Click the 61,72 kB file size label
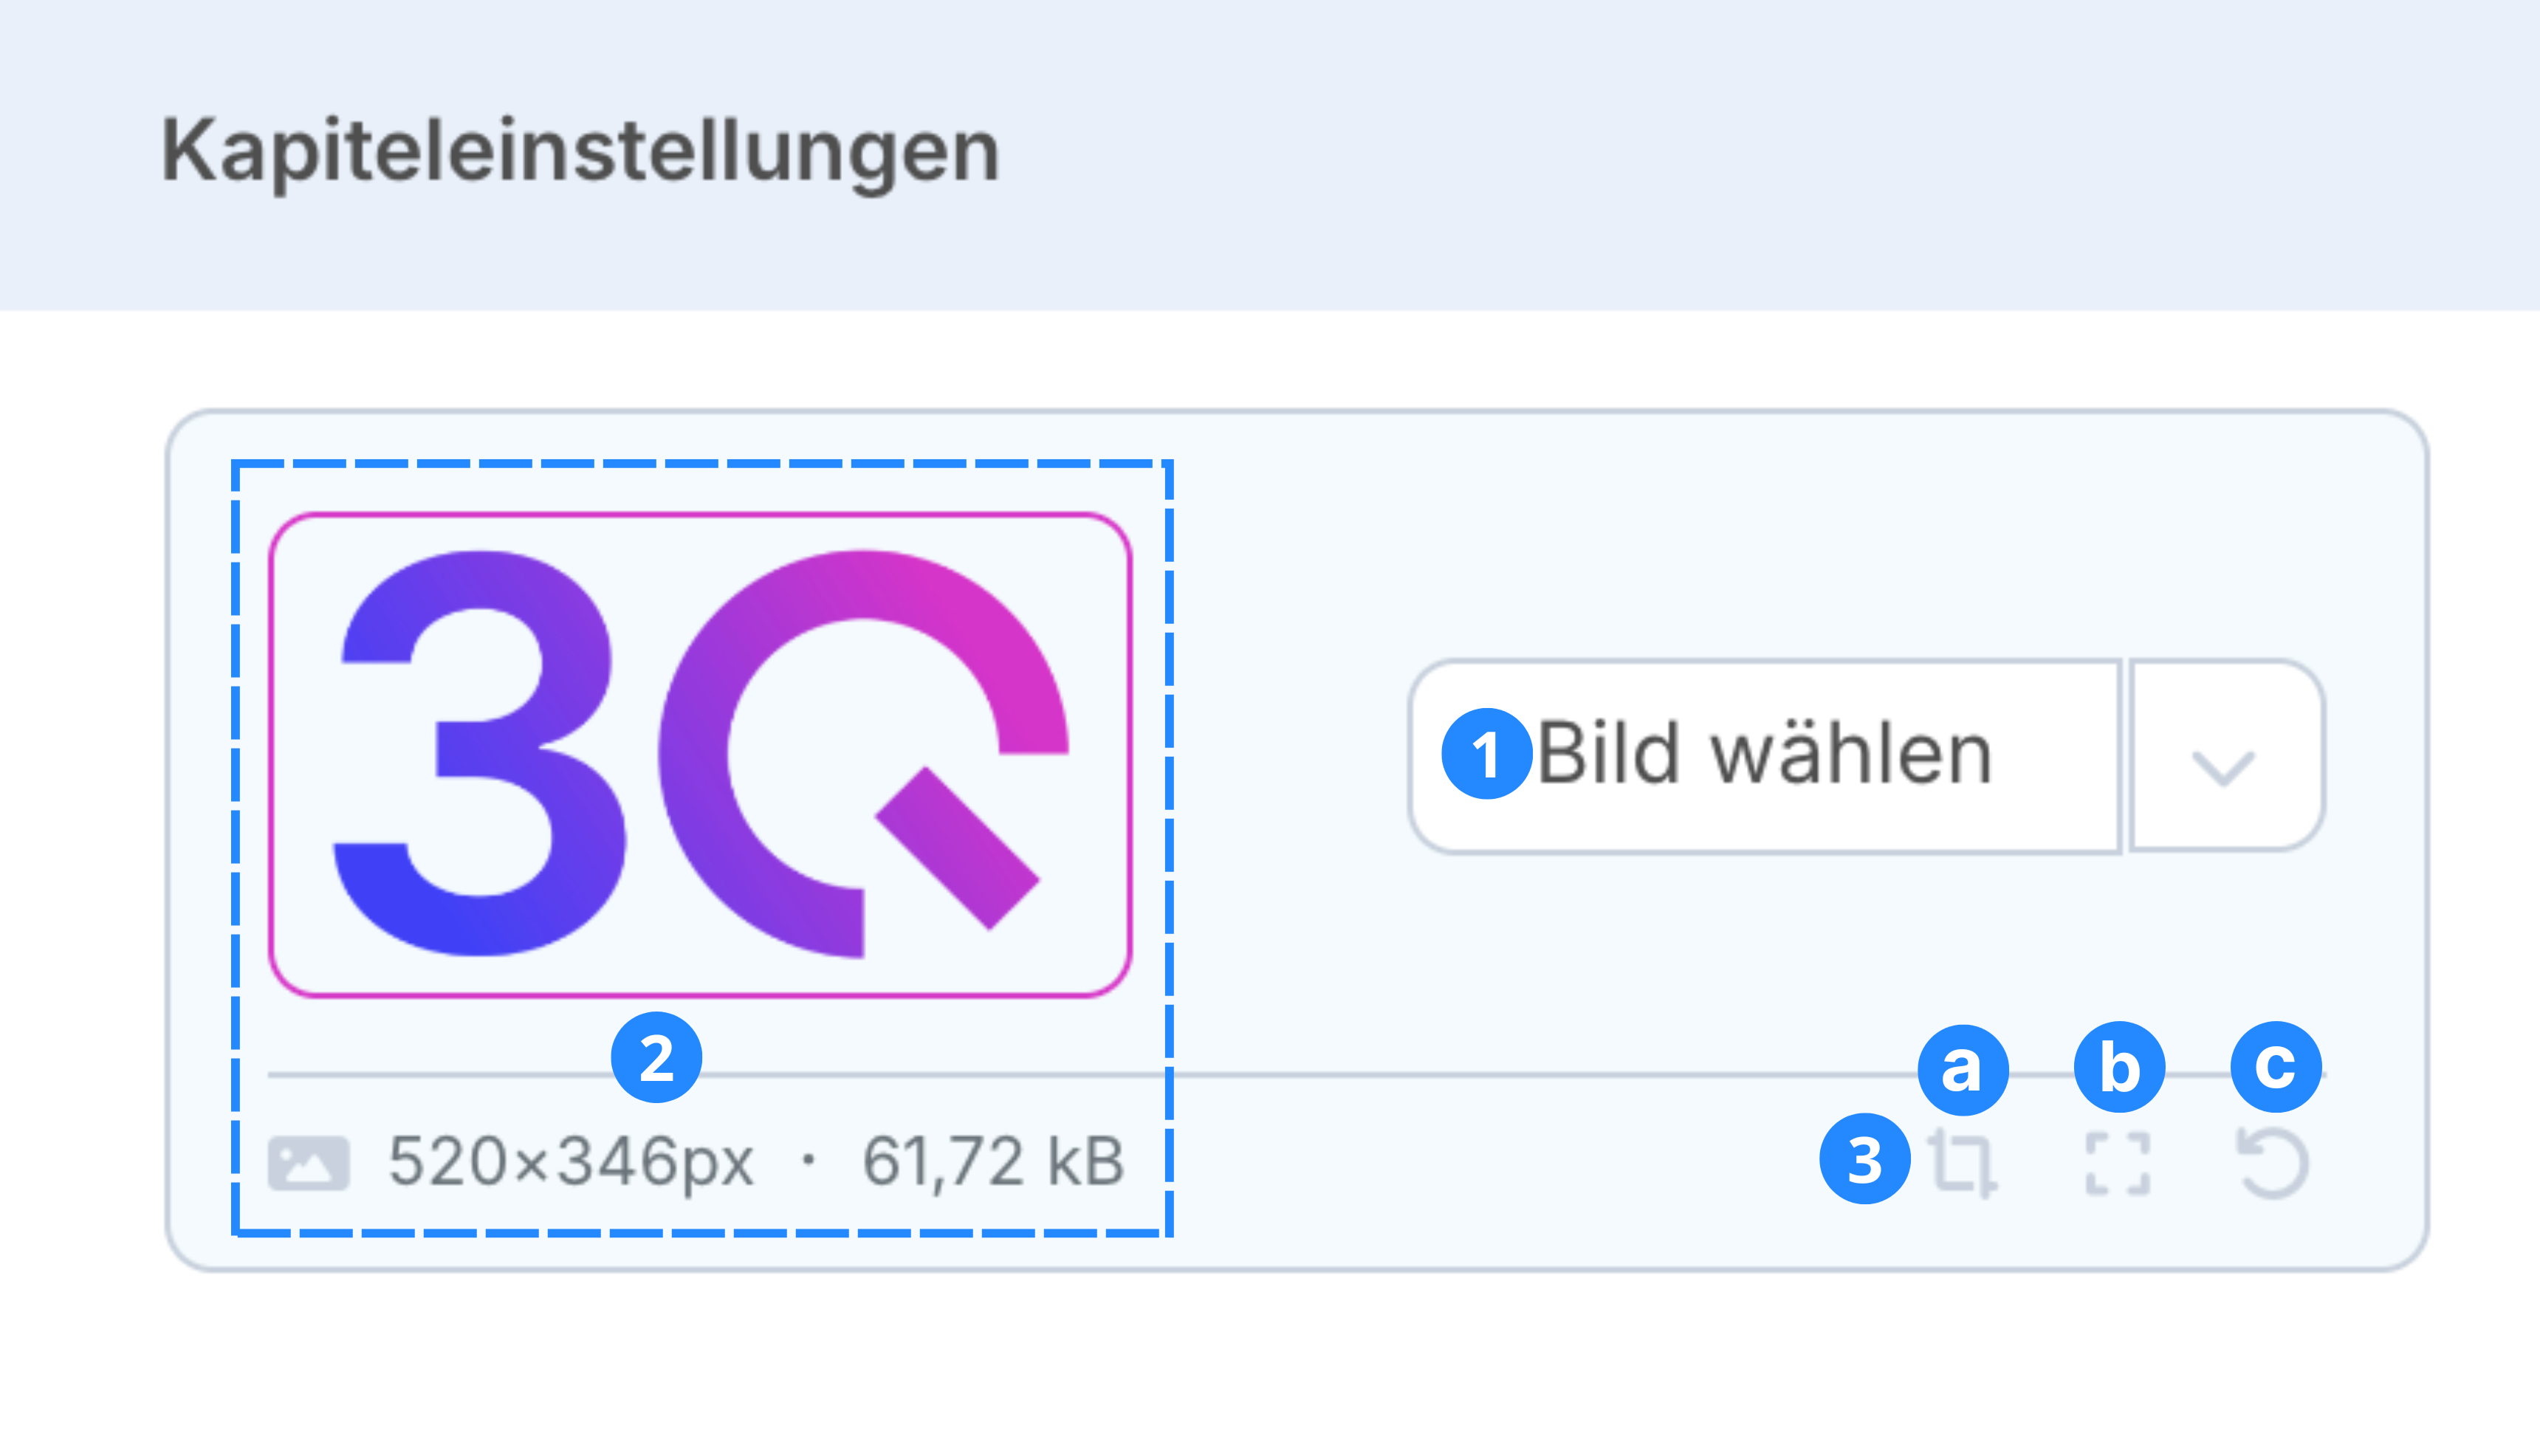Viewport: 2540px width, 1456px height. tap(993, 1162)
